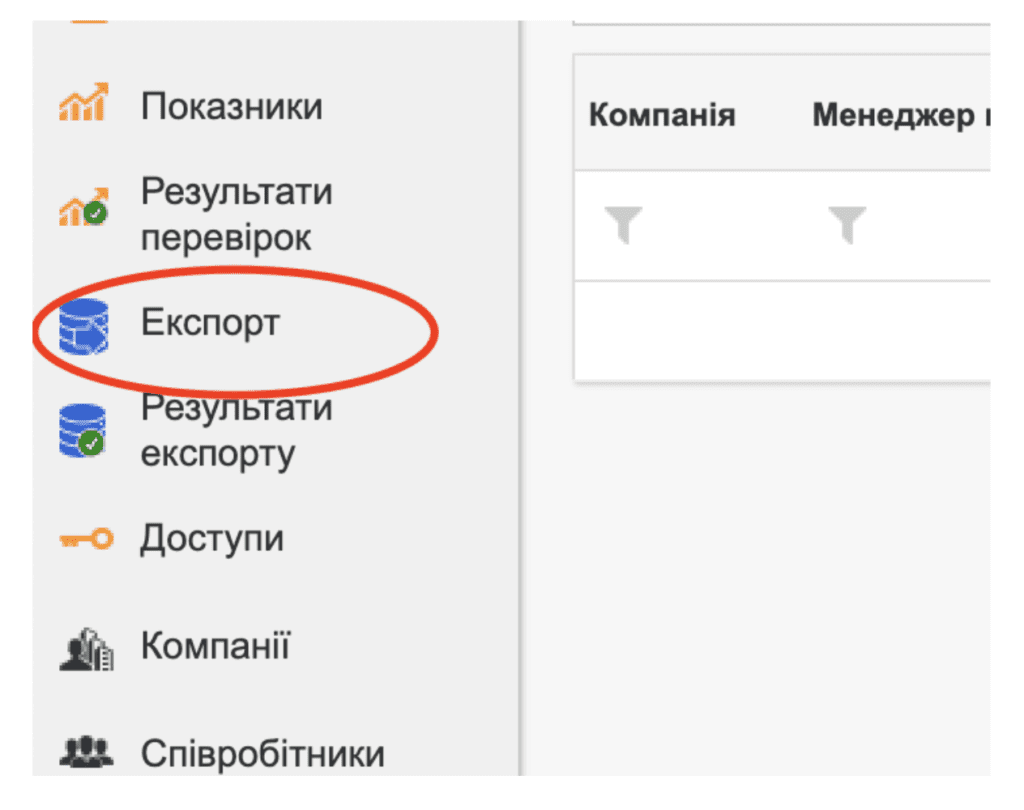
Task: Click the chart-with-checkmark icon for Результати перевірок
Action: 84,207
